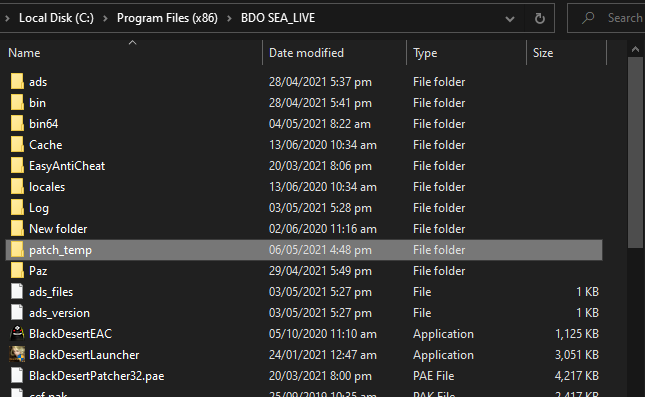645x397 pixels.
Task: Select the BlackDesertLauncher file name
Action: (x=84, y=355)
